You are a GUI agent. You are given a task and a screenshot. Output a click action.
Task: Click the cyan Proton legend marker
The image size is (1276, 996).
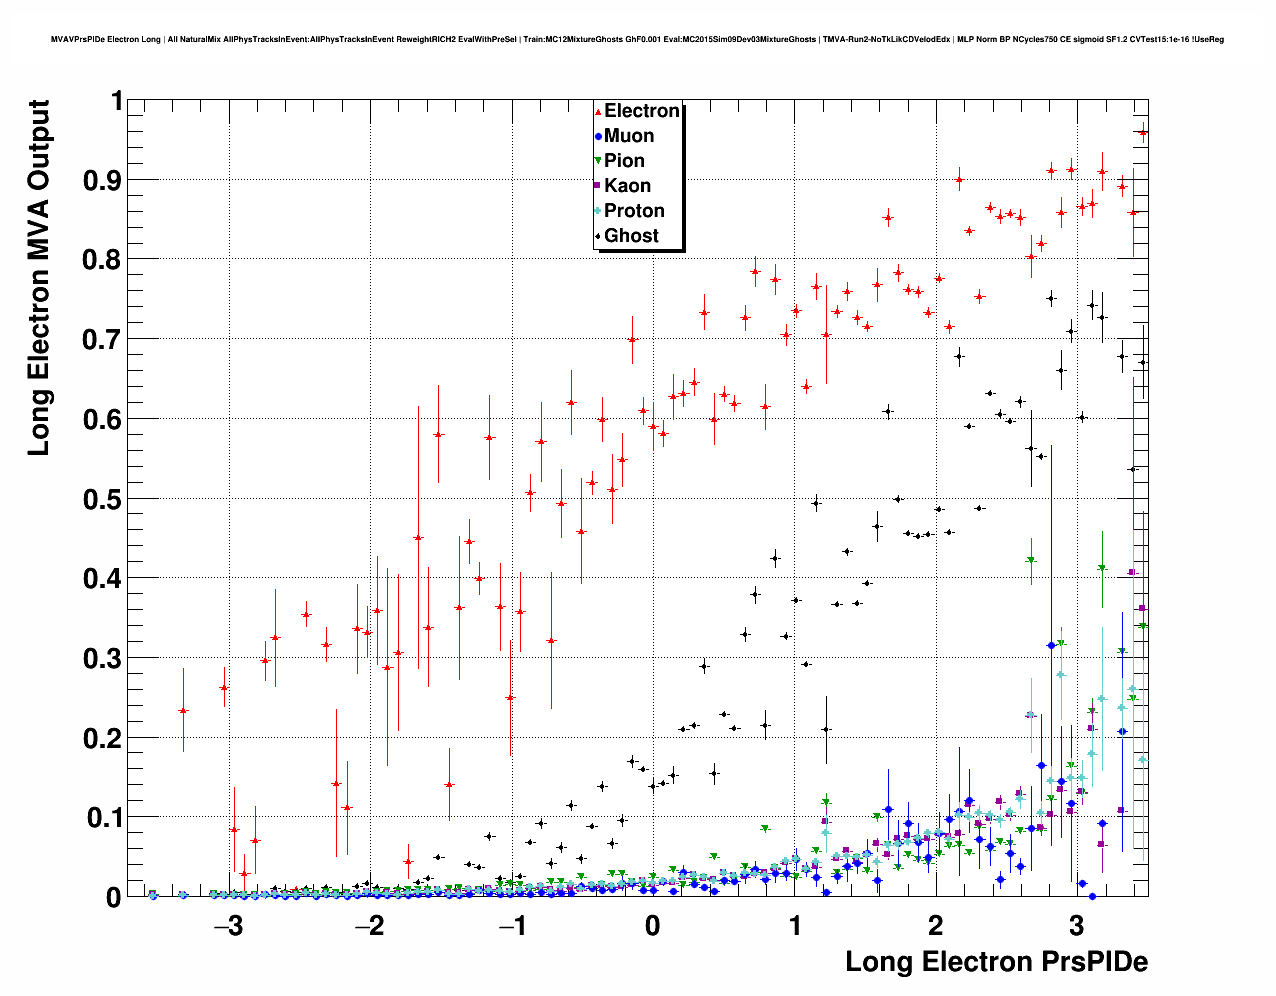point(598,211)
